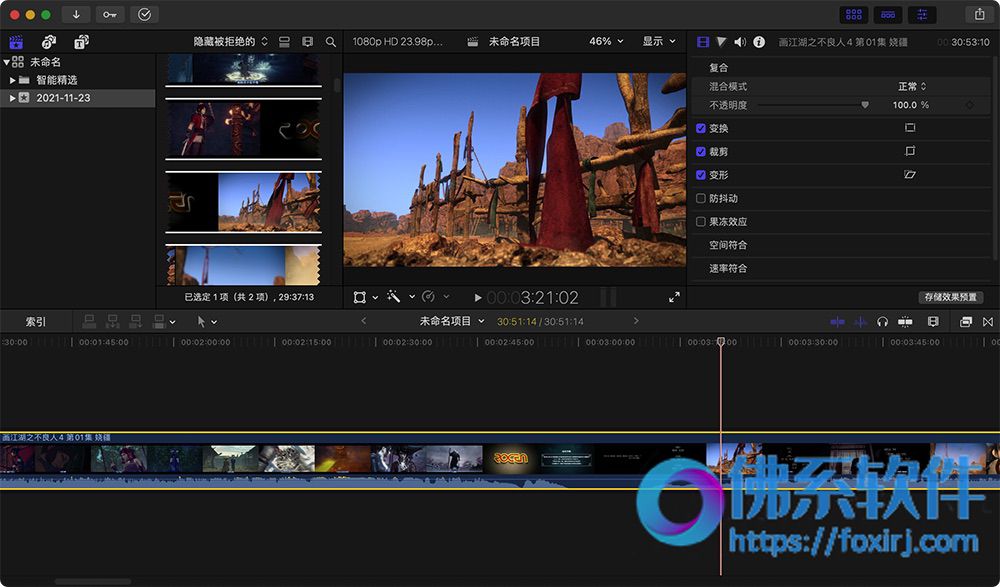Activate transform onscreen control icon

pos(910,128)
